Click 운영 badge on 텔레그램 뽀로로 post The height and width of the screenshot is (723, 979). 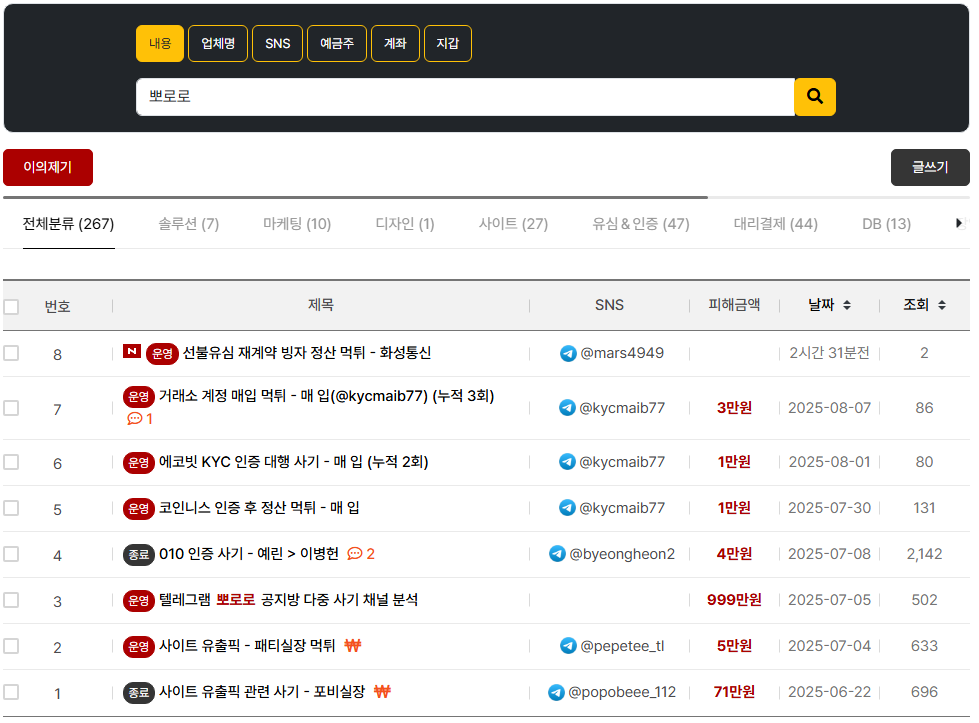click(139, 601)
